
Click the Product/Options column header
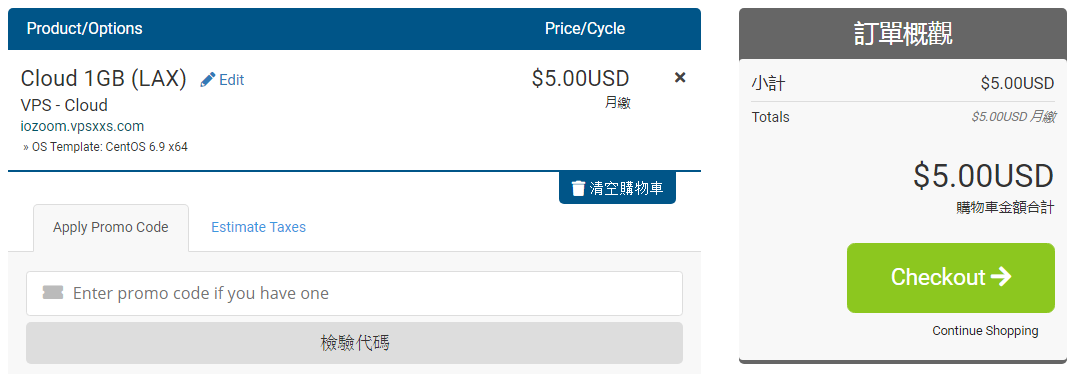pos(84,29)
